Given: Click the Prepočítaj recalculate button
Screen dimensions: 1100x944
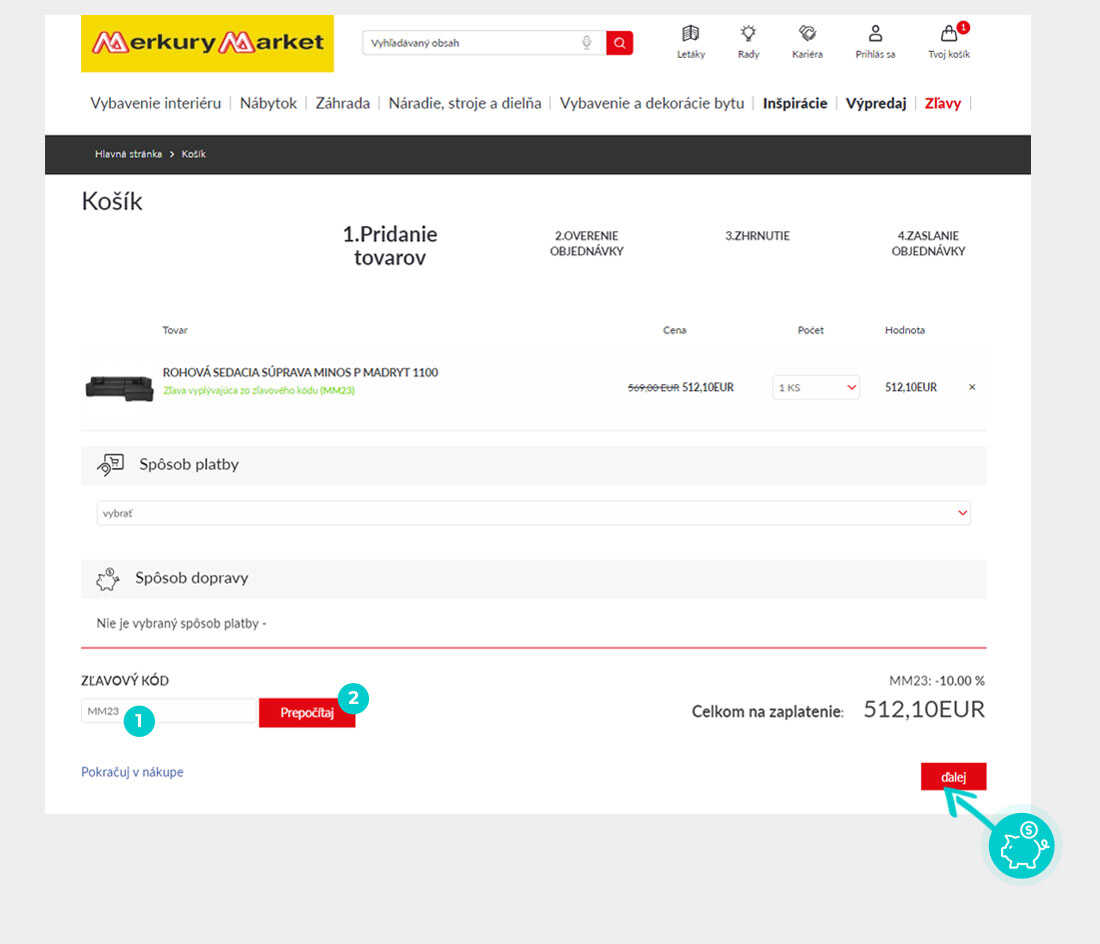Looking at the screenshot, I should (307, 713).
